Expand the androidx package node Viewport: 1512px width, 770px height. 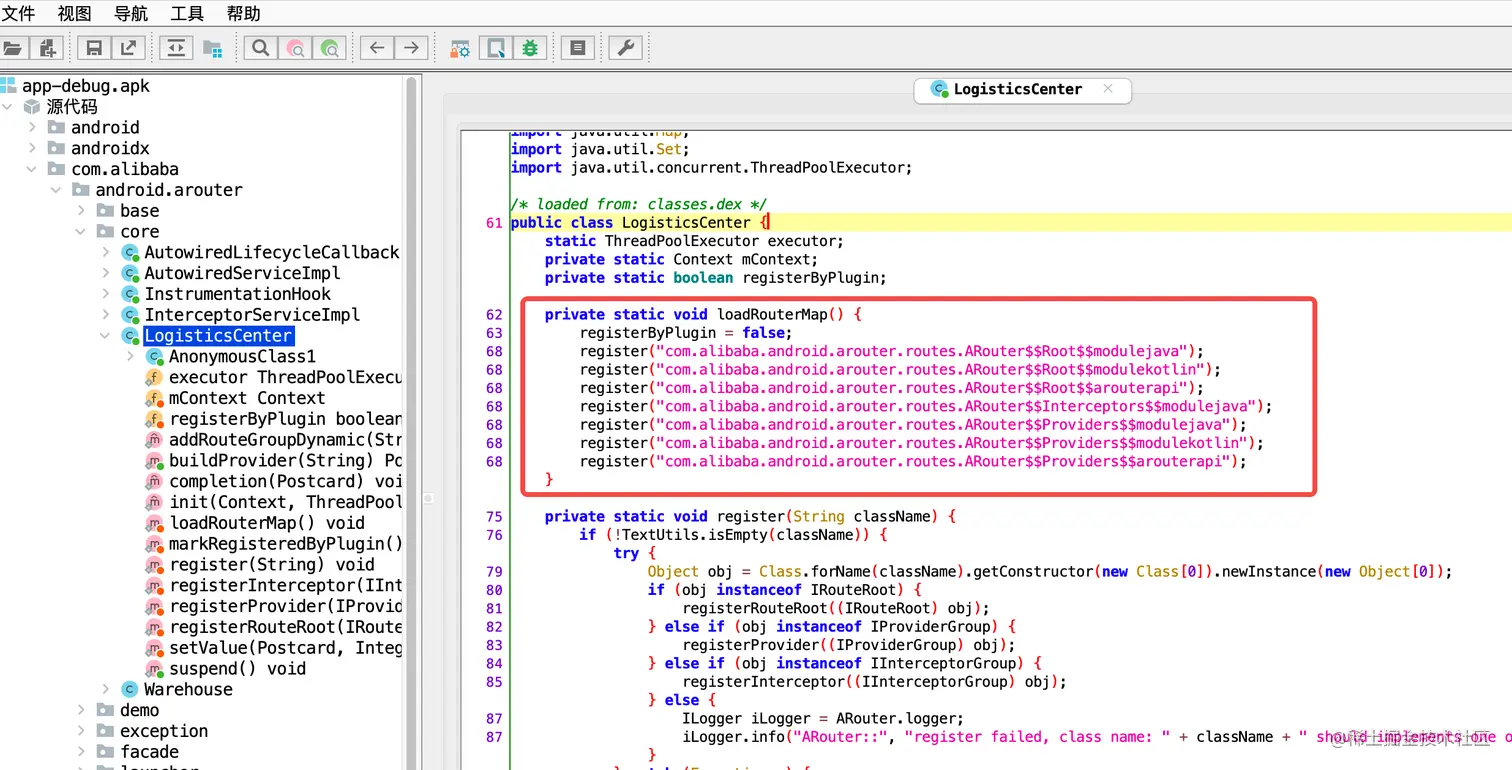coord(33,148)
